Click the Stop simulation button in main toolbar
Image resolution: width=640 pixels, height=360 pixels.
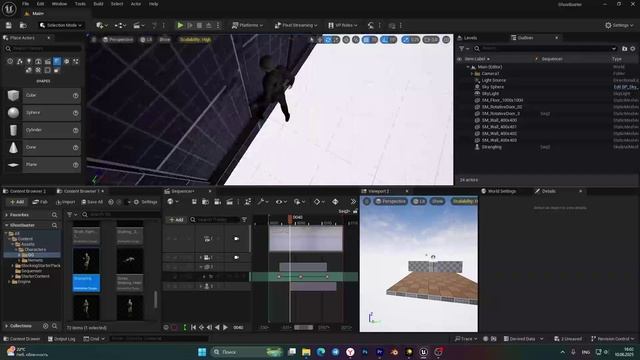pos(199,25)
